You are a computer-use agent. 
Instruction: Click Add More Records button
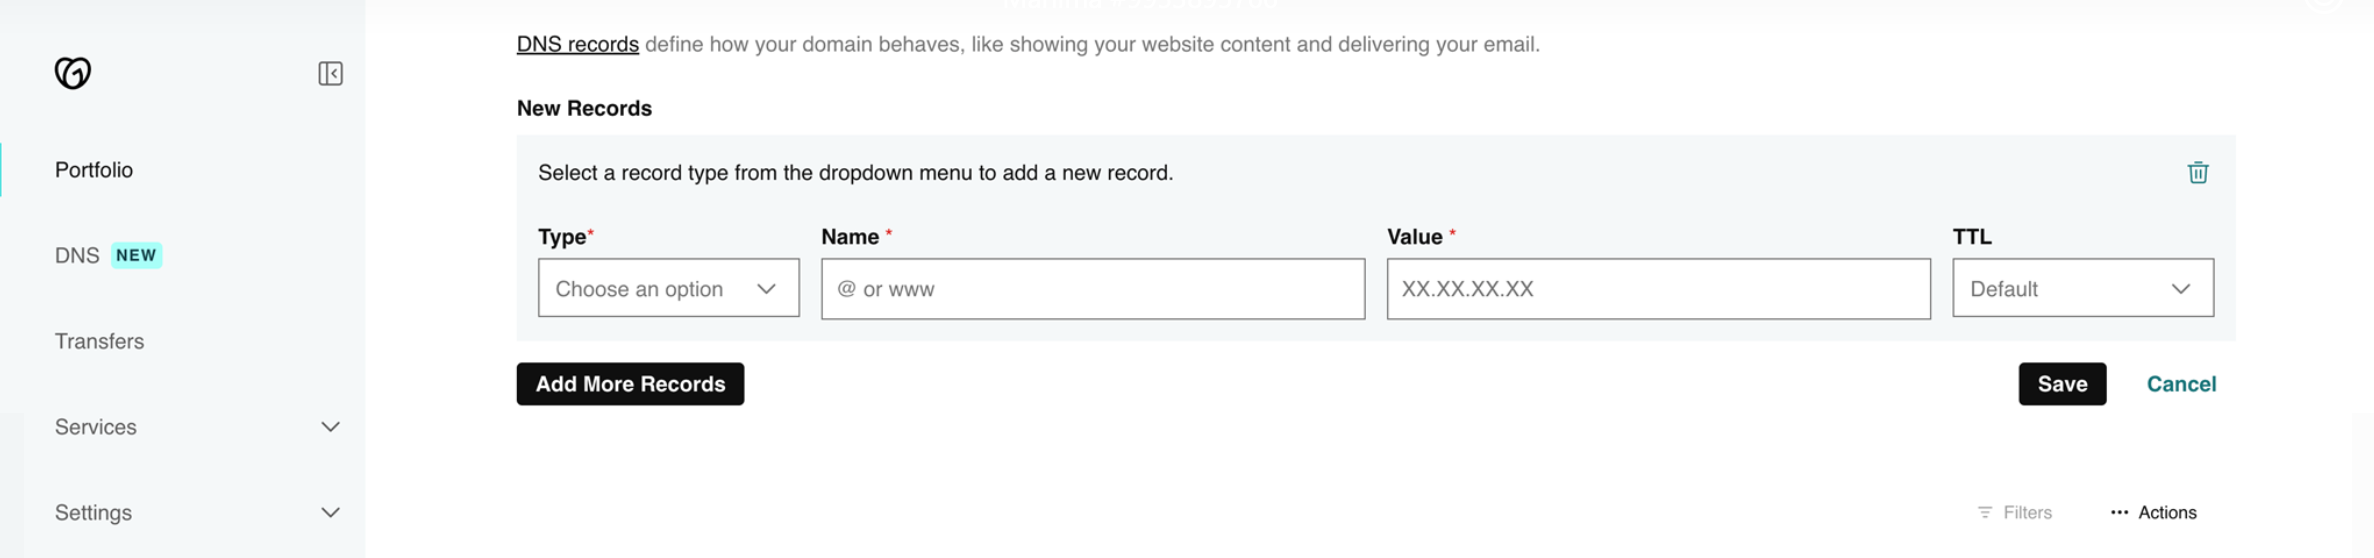pos(630,384)
